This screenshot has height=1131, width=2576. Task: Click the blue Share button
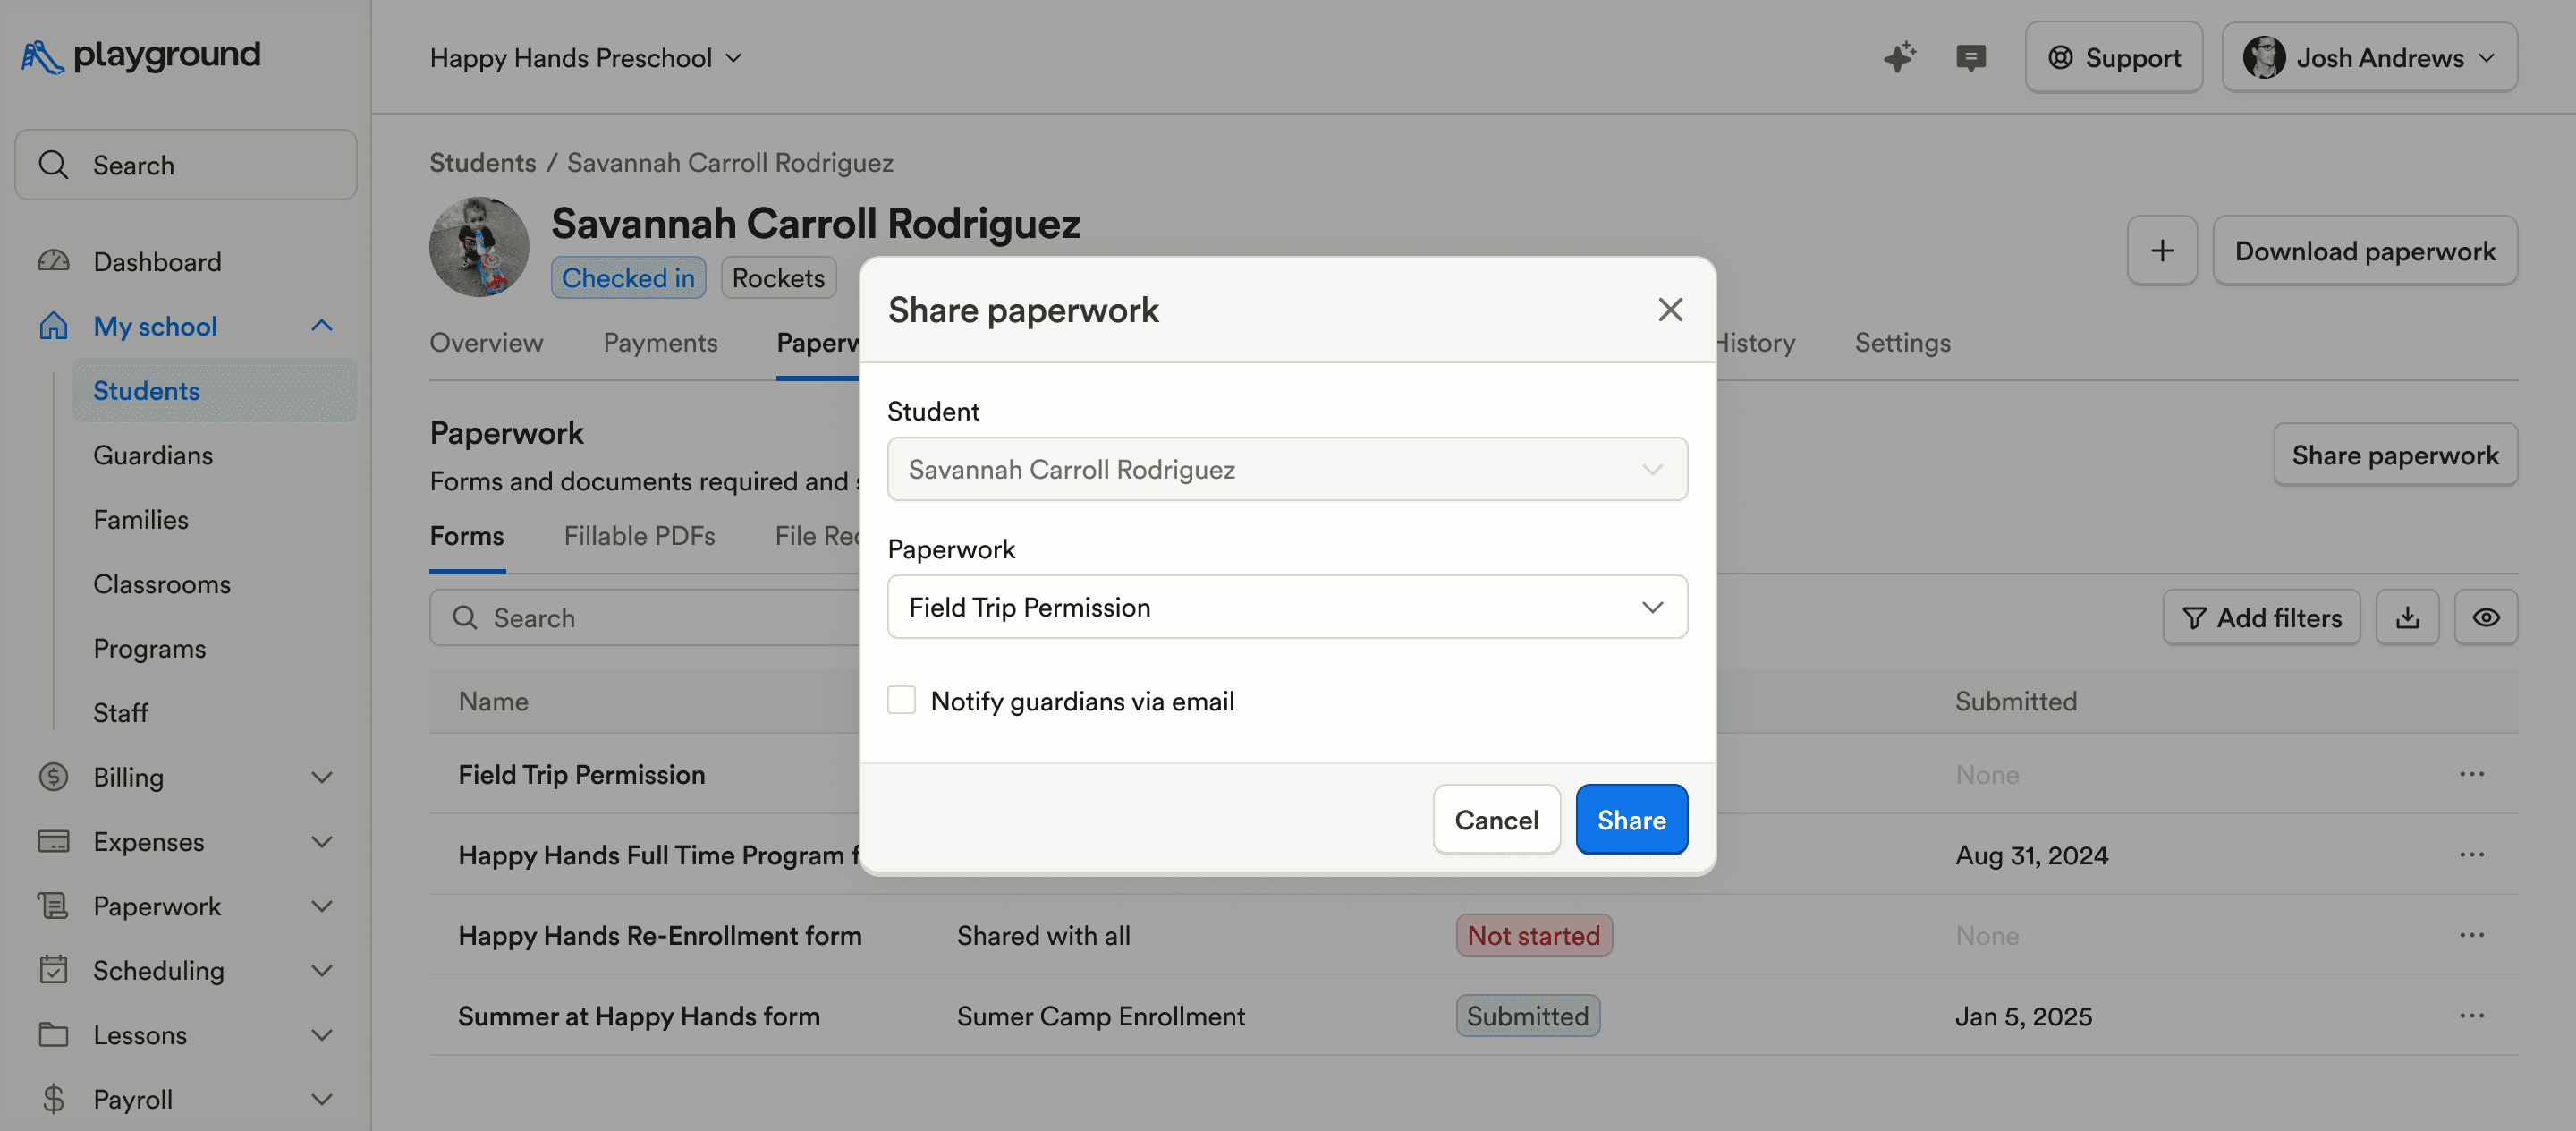click(x=1631, y=820)
